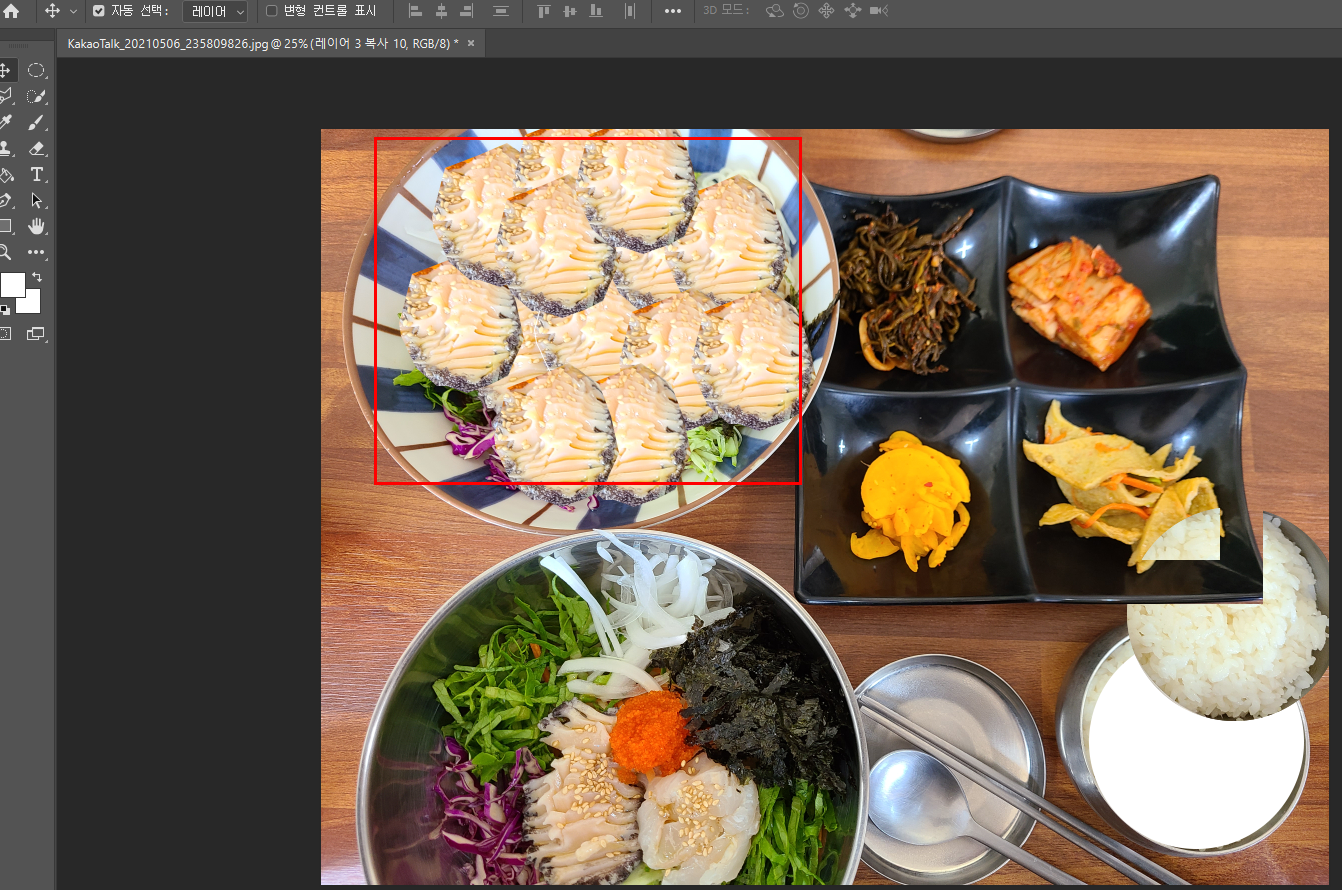Align top edges icon
This screenshot has height=890, width=1342.
544,11
